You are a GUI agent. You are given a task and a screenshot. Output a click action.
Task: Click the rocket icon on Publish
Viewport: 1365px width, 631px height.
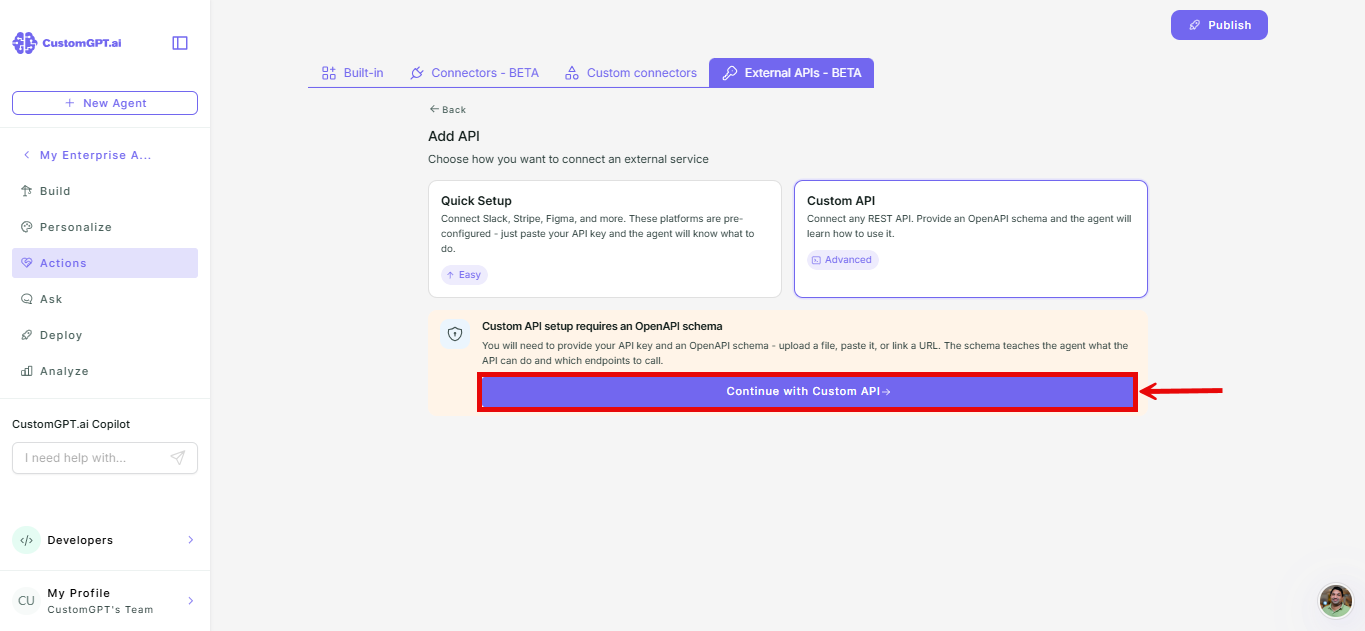1194,25
